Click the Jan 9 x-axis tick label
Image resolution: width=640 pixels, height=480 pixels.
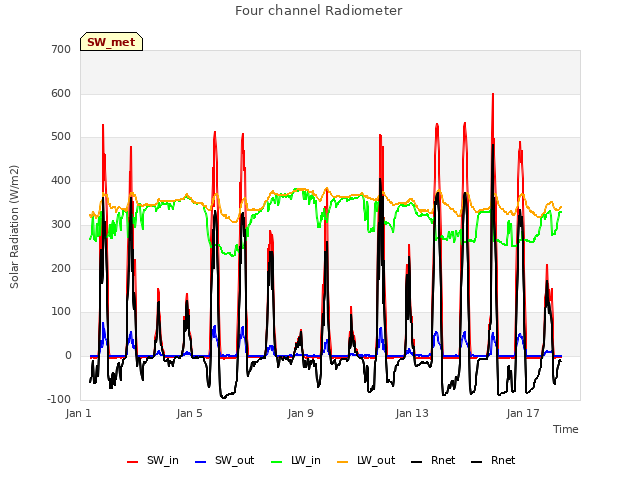pos(300,413)
